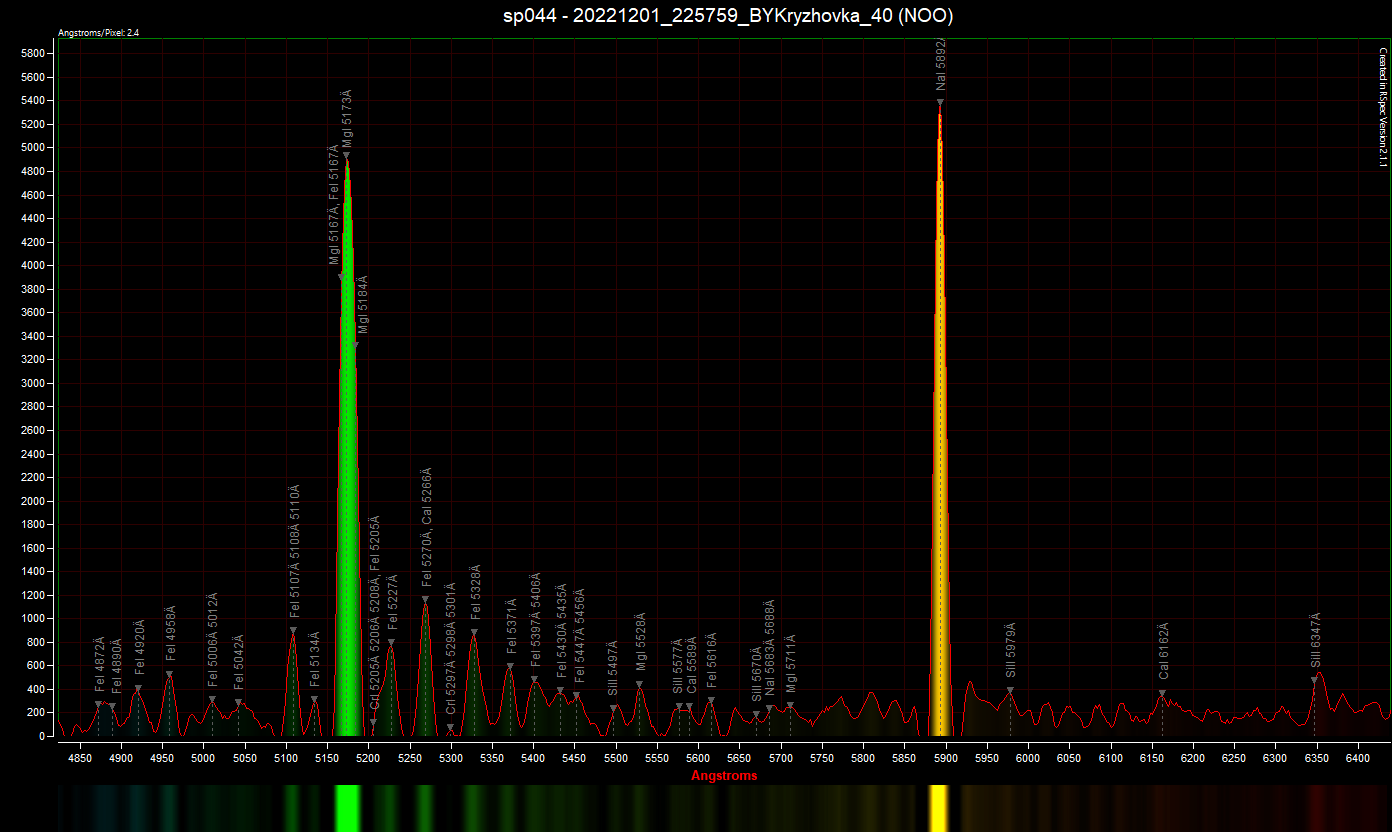Select the MgI 5711Å line label
This screenshot has width=1392, height=832.
click(x=791, y=663)
